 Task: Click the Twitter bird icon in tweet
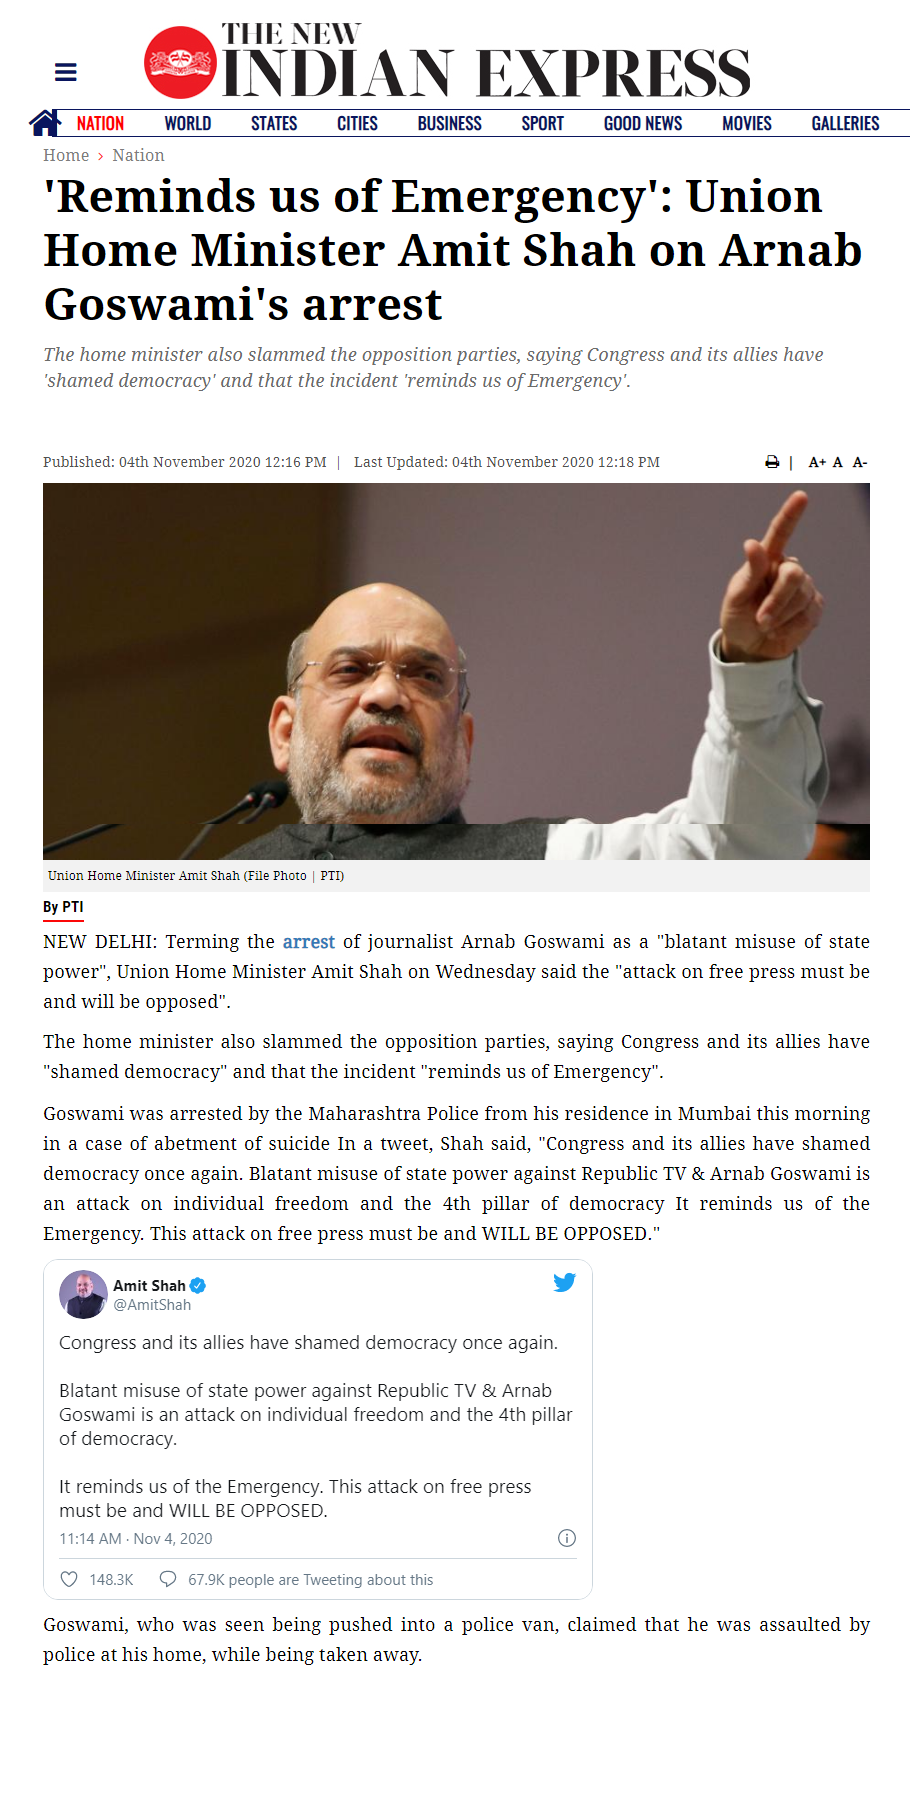(x=564, y=1282)
